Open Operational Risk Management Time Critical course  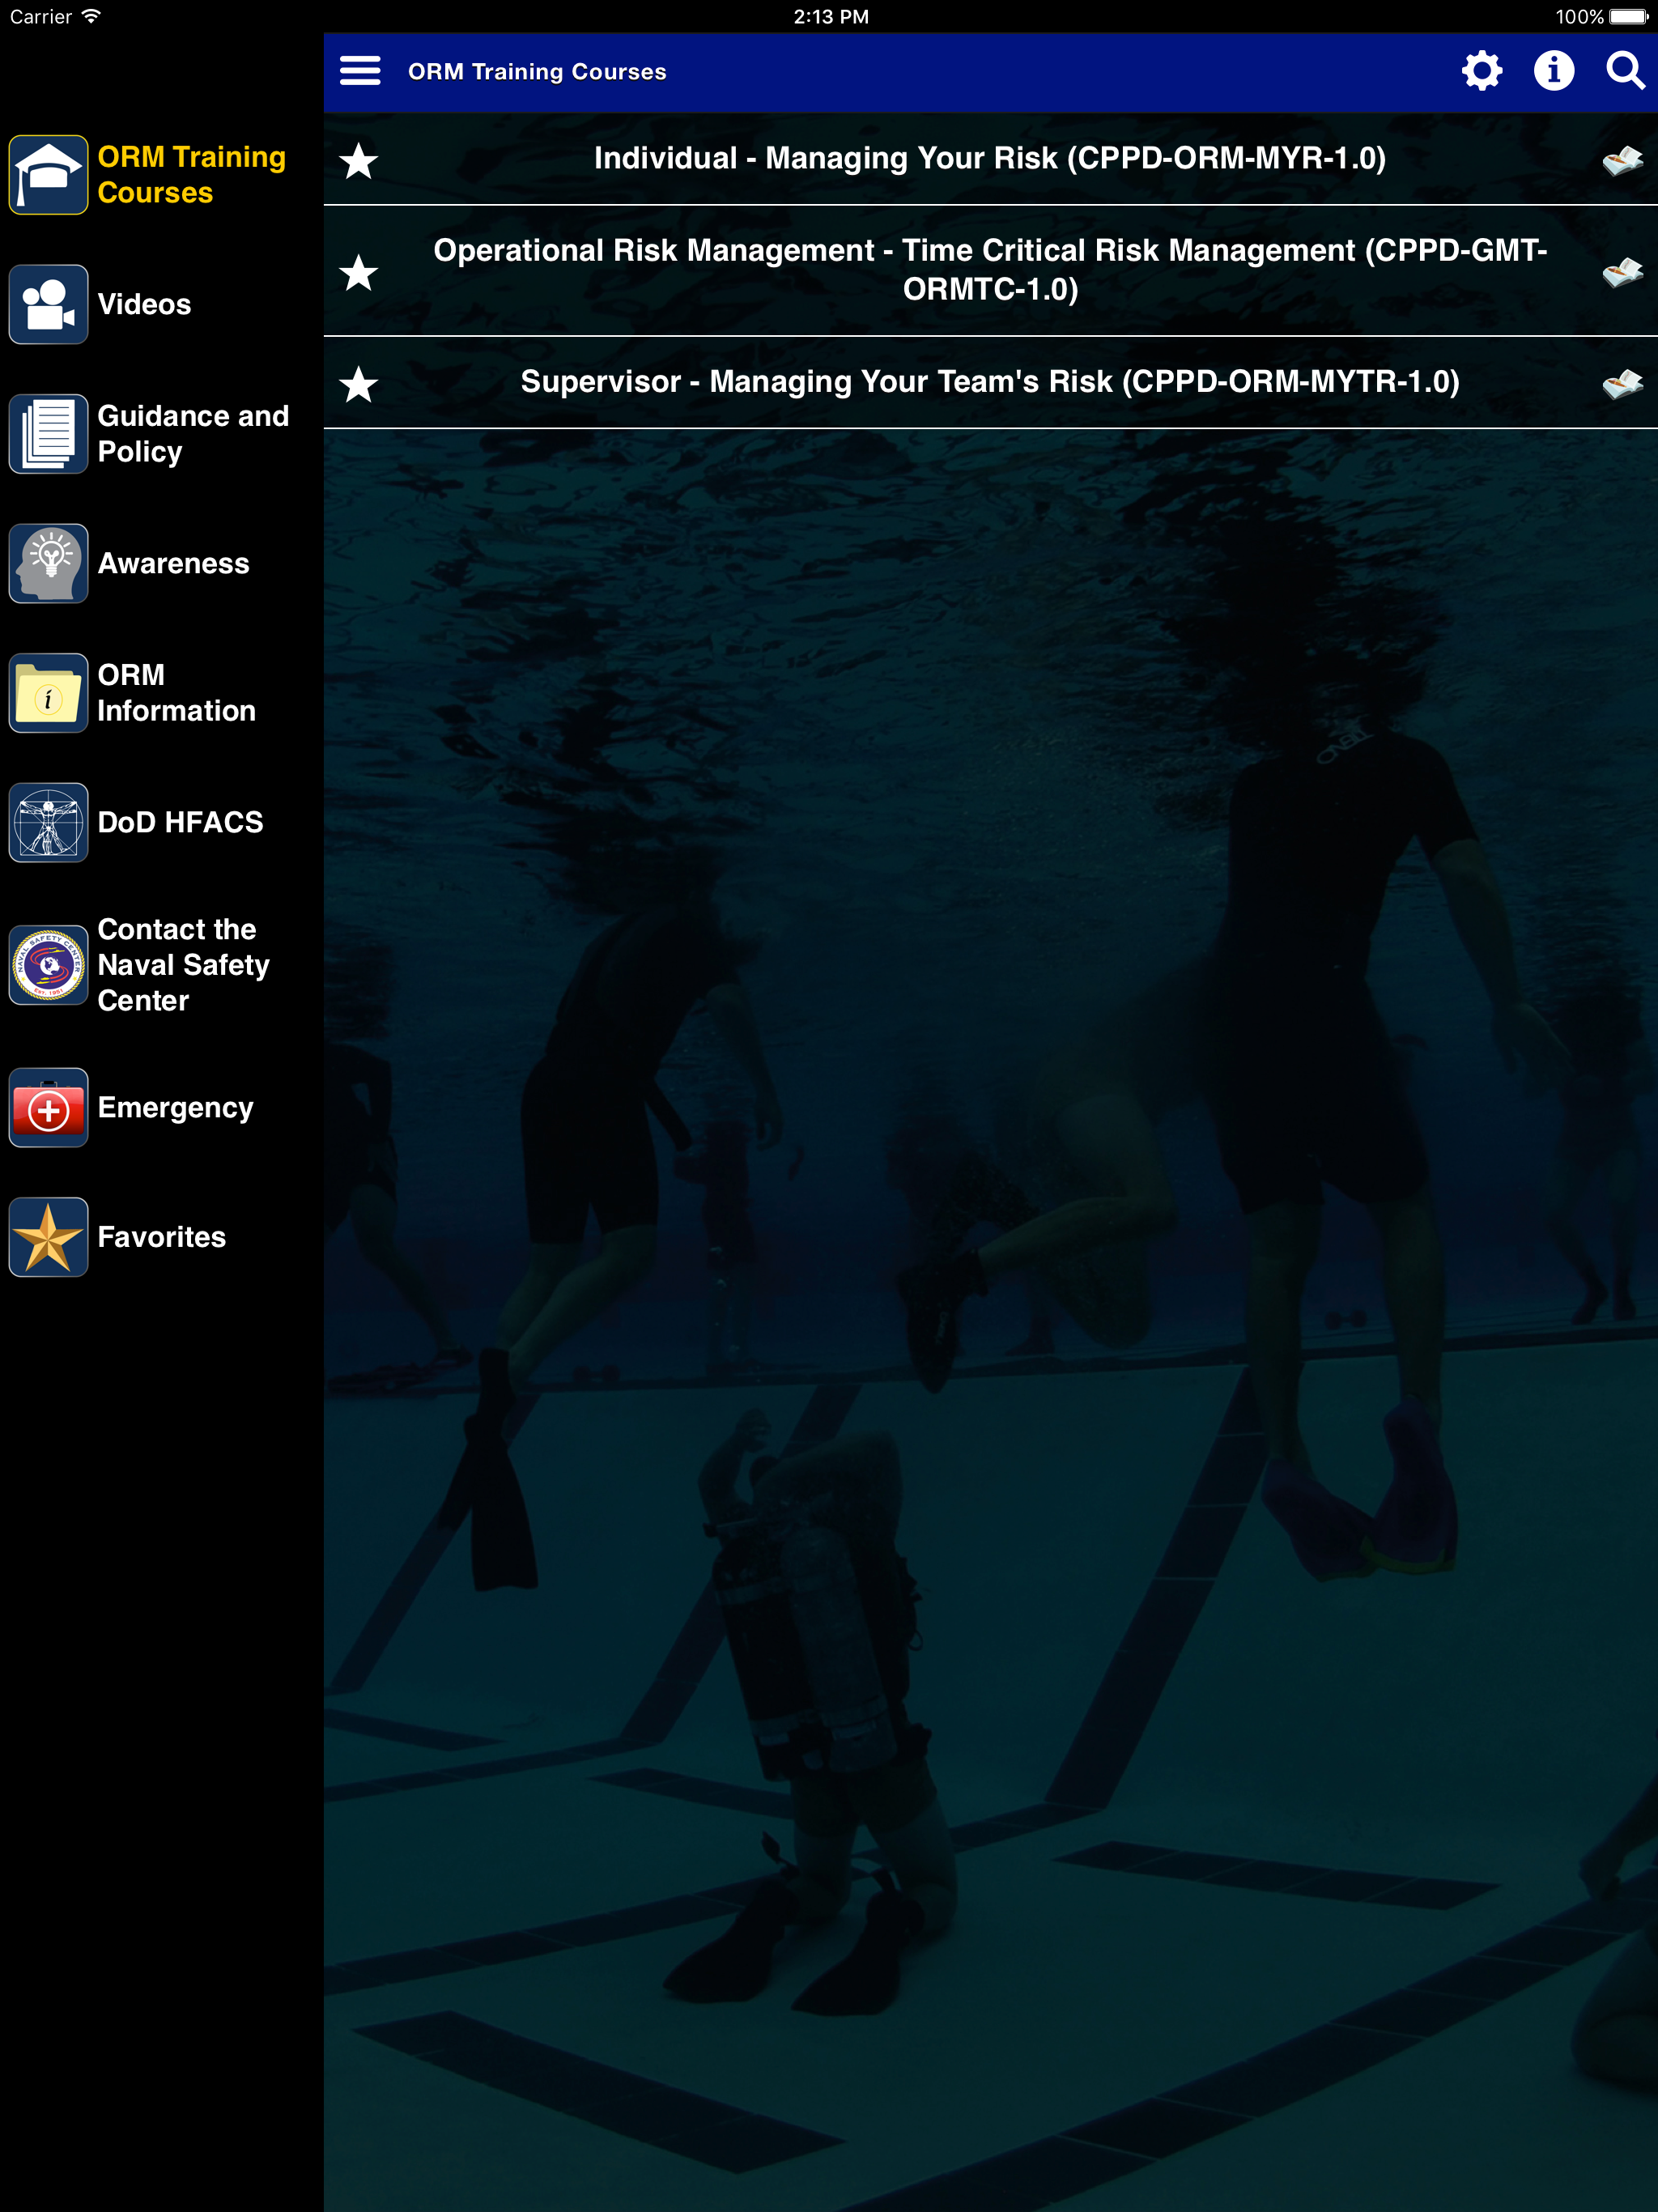pos(989,270)
